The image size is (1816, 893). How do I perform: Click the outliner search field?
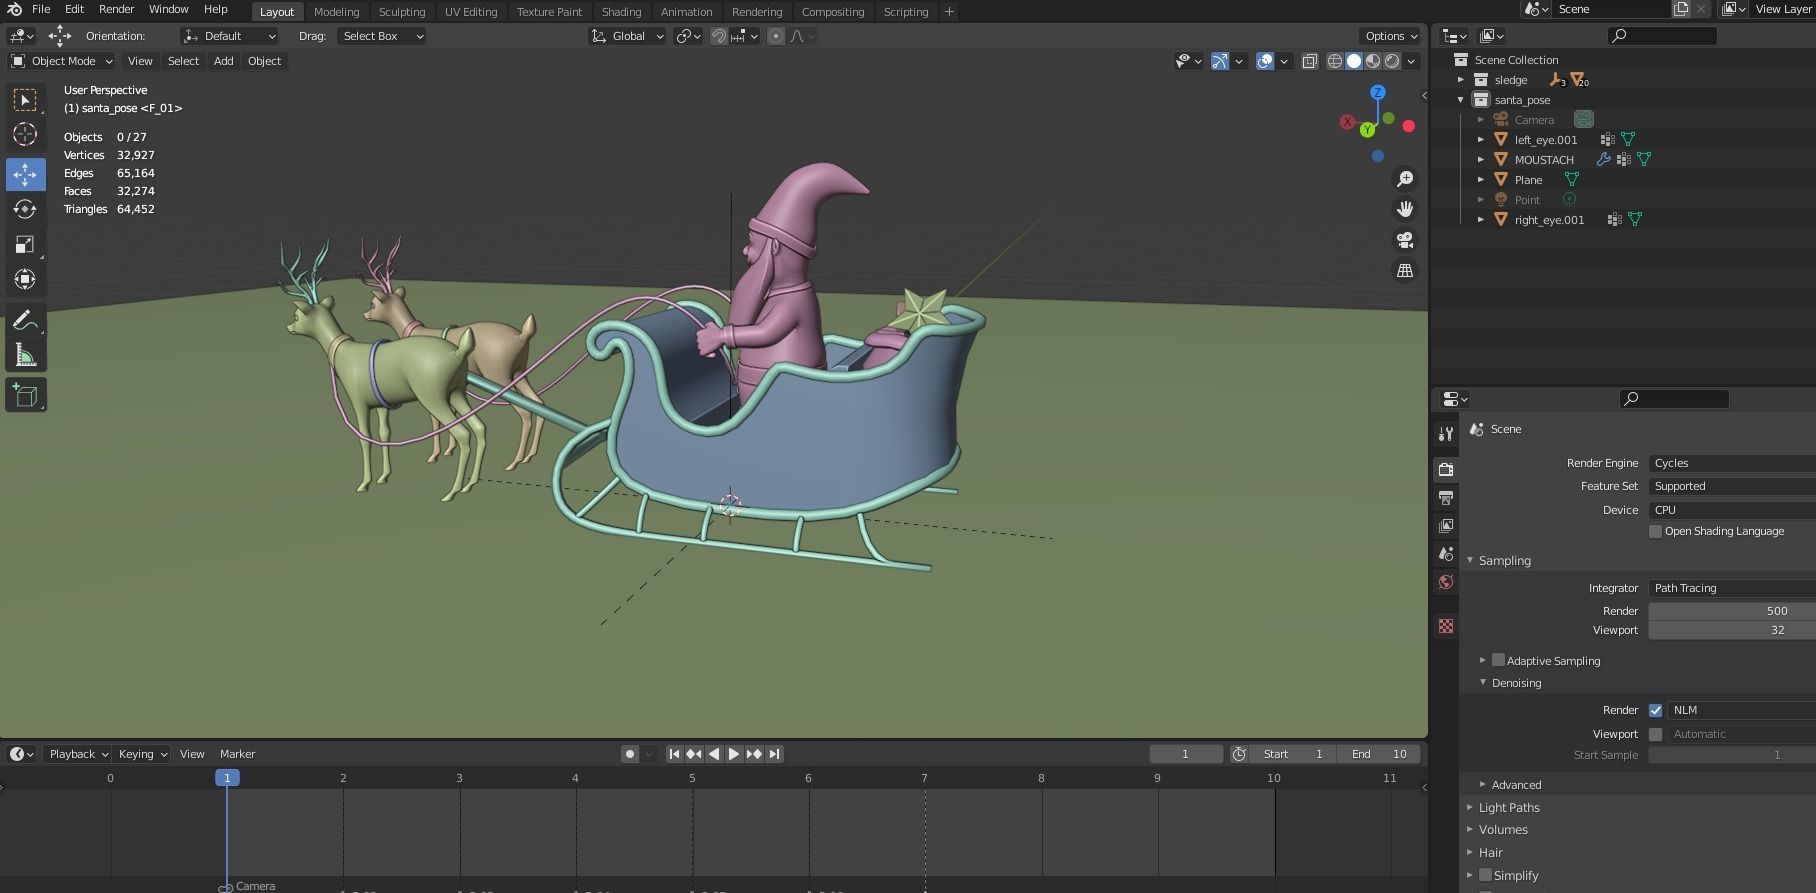coord(1662,36)
